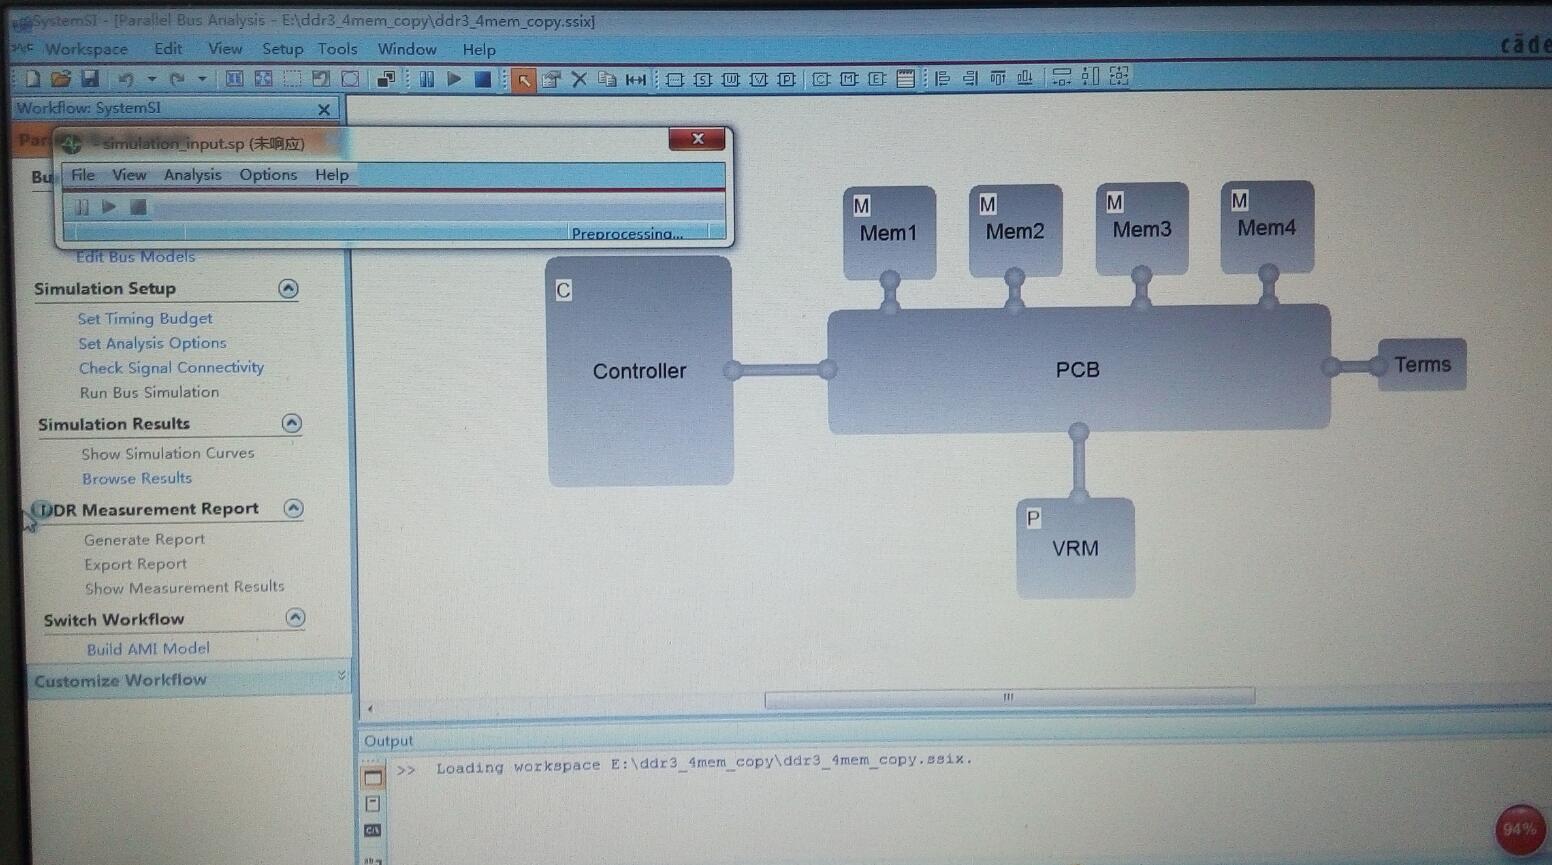
Task: Open the Edit menu in SystemSI
Action: click(168, 48)
